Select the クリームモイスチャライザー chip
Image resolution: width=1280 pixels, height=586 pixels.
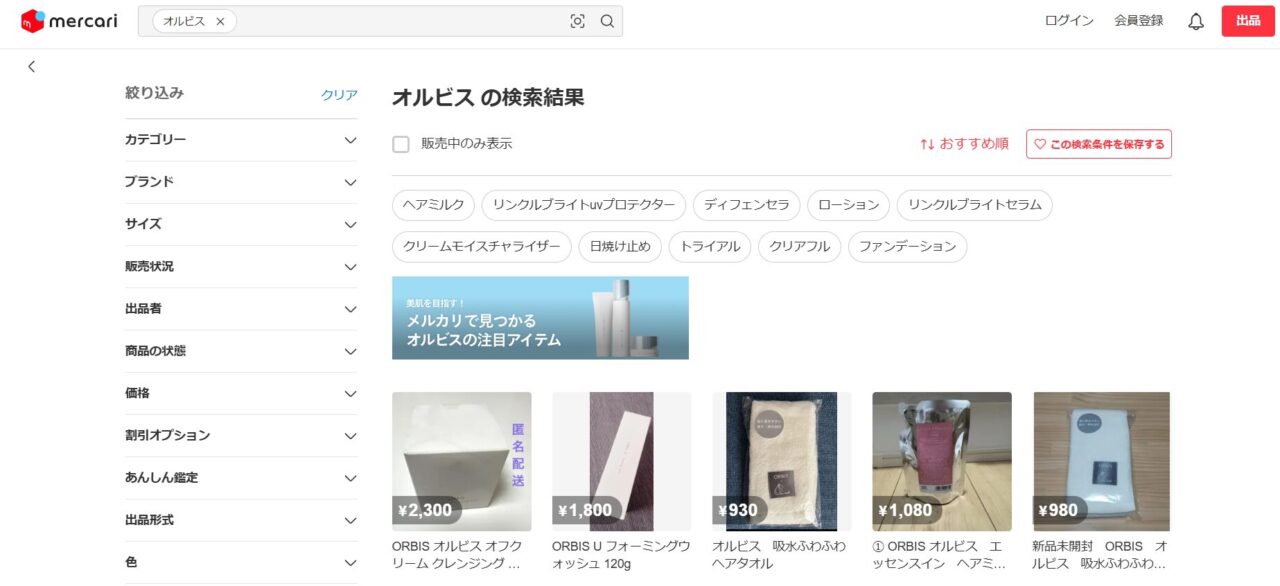482,247
